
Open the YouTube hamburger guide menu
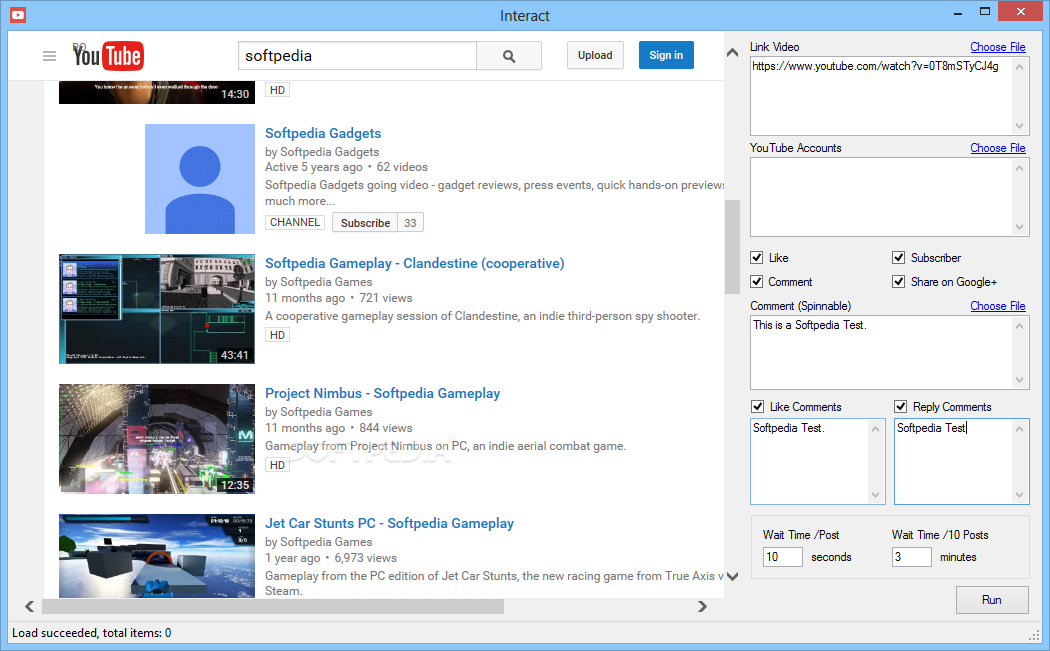pyautogui.click(x=50, y=56)
